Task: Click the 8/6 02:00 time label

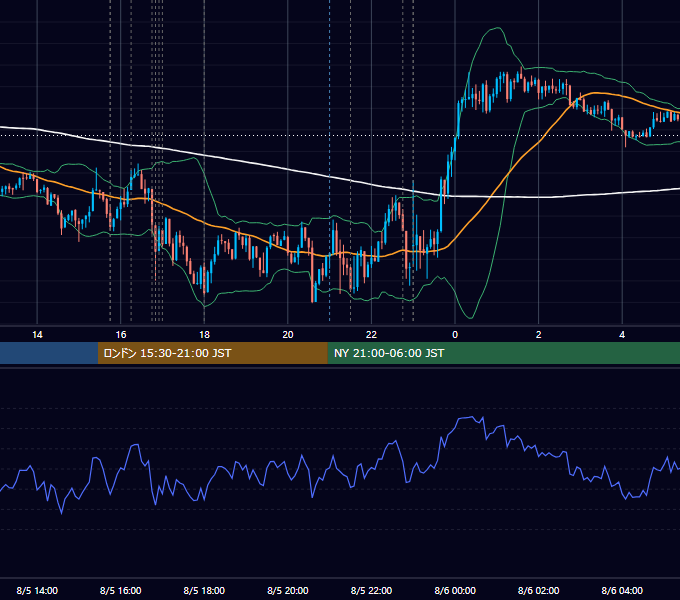Action: click(539, 590)
